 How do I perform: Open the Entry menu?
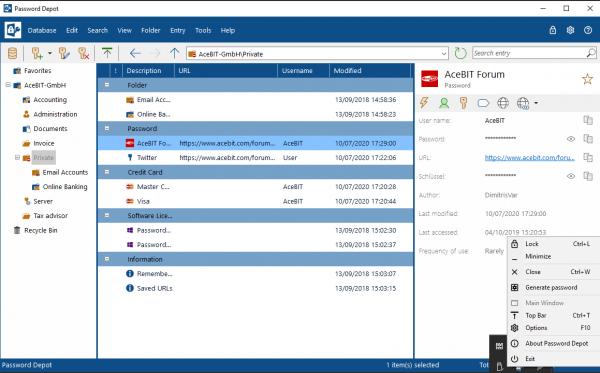(x=178, y=30)
